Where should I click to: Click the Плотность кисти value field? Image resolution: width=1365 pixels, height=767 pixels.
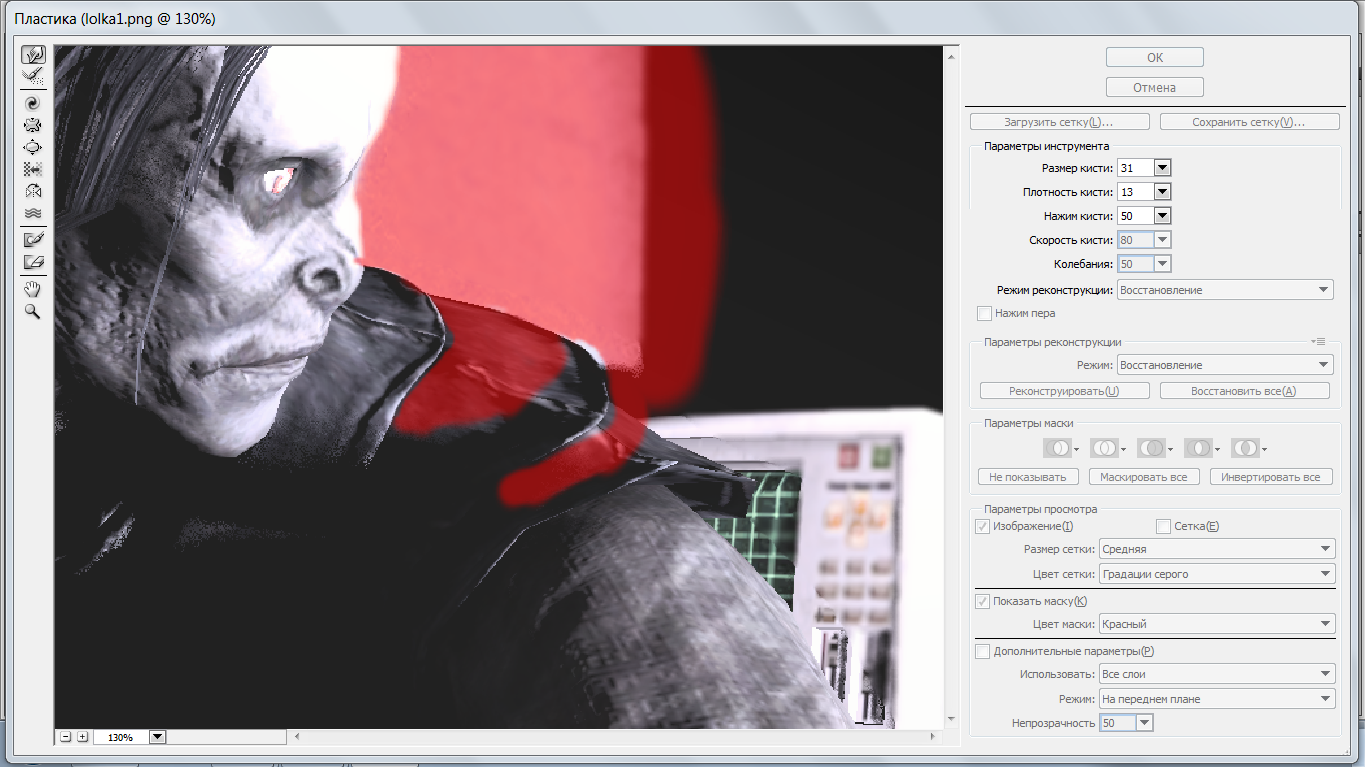coord(1135,192)
